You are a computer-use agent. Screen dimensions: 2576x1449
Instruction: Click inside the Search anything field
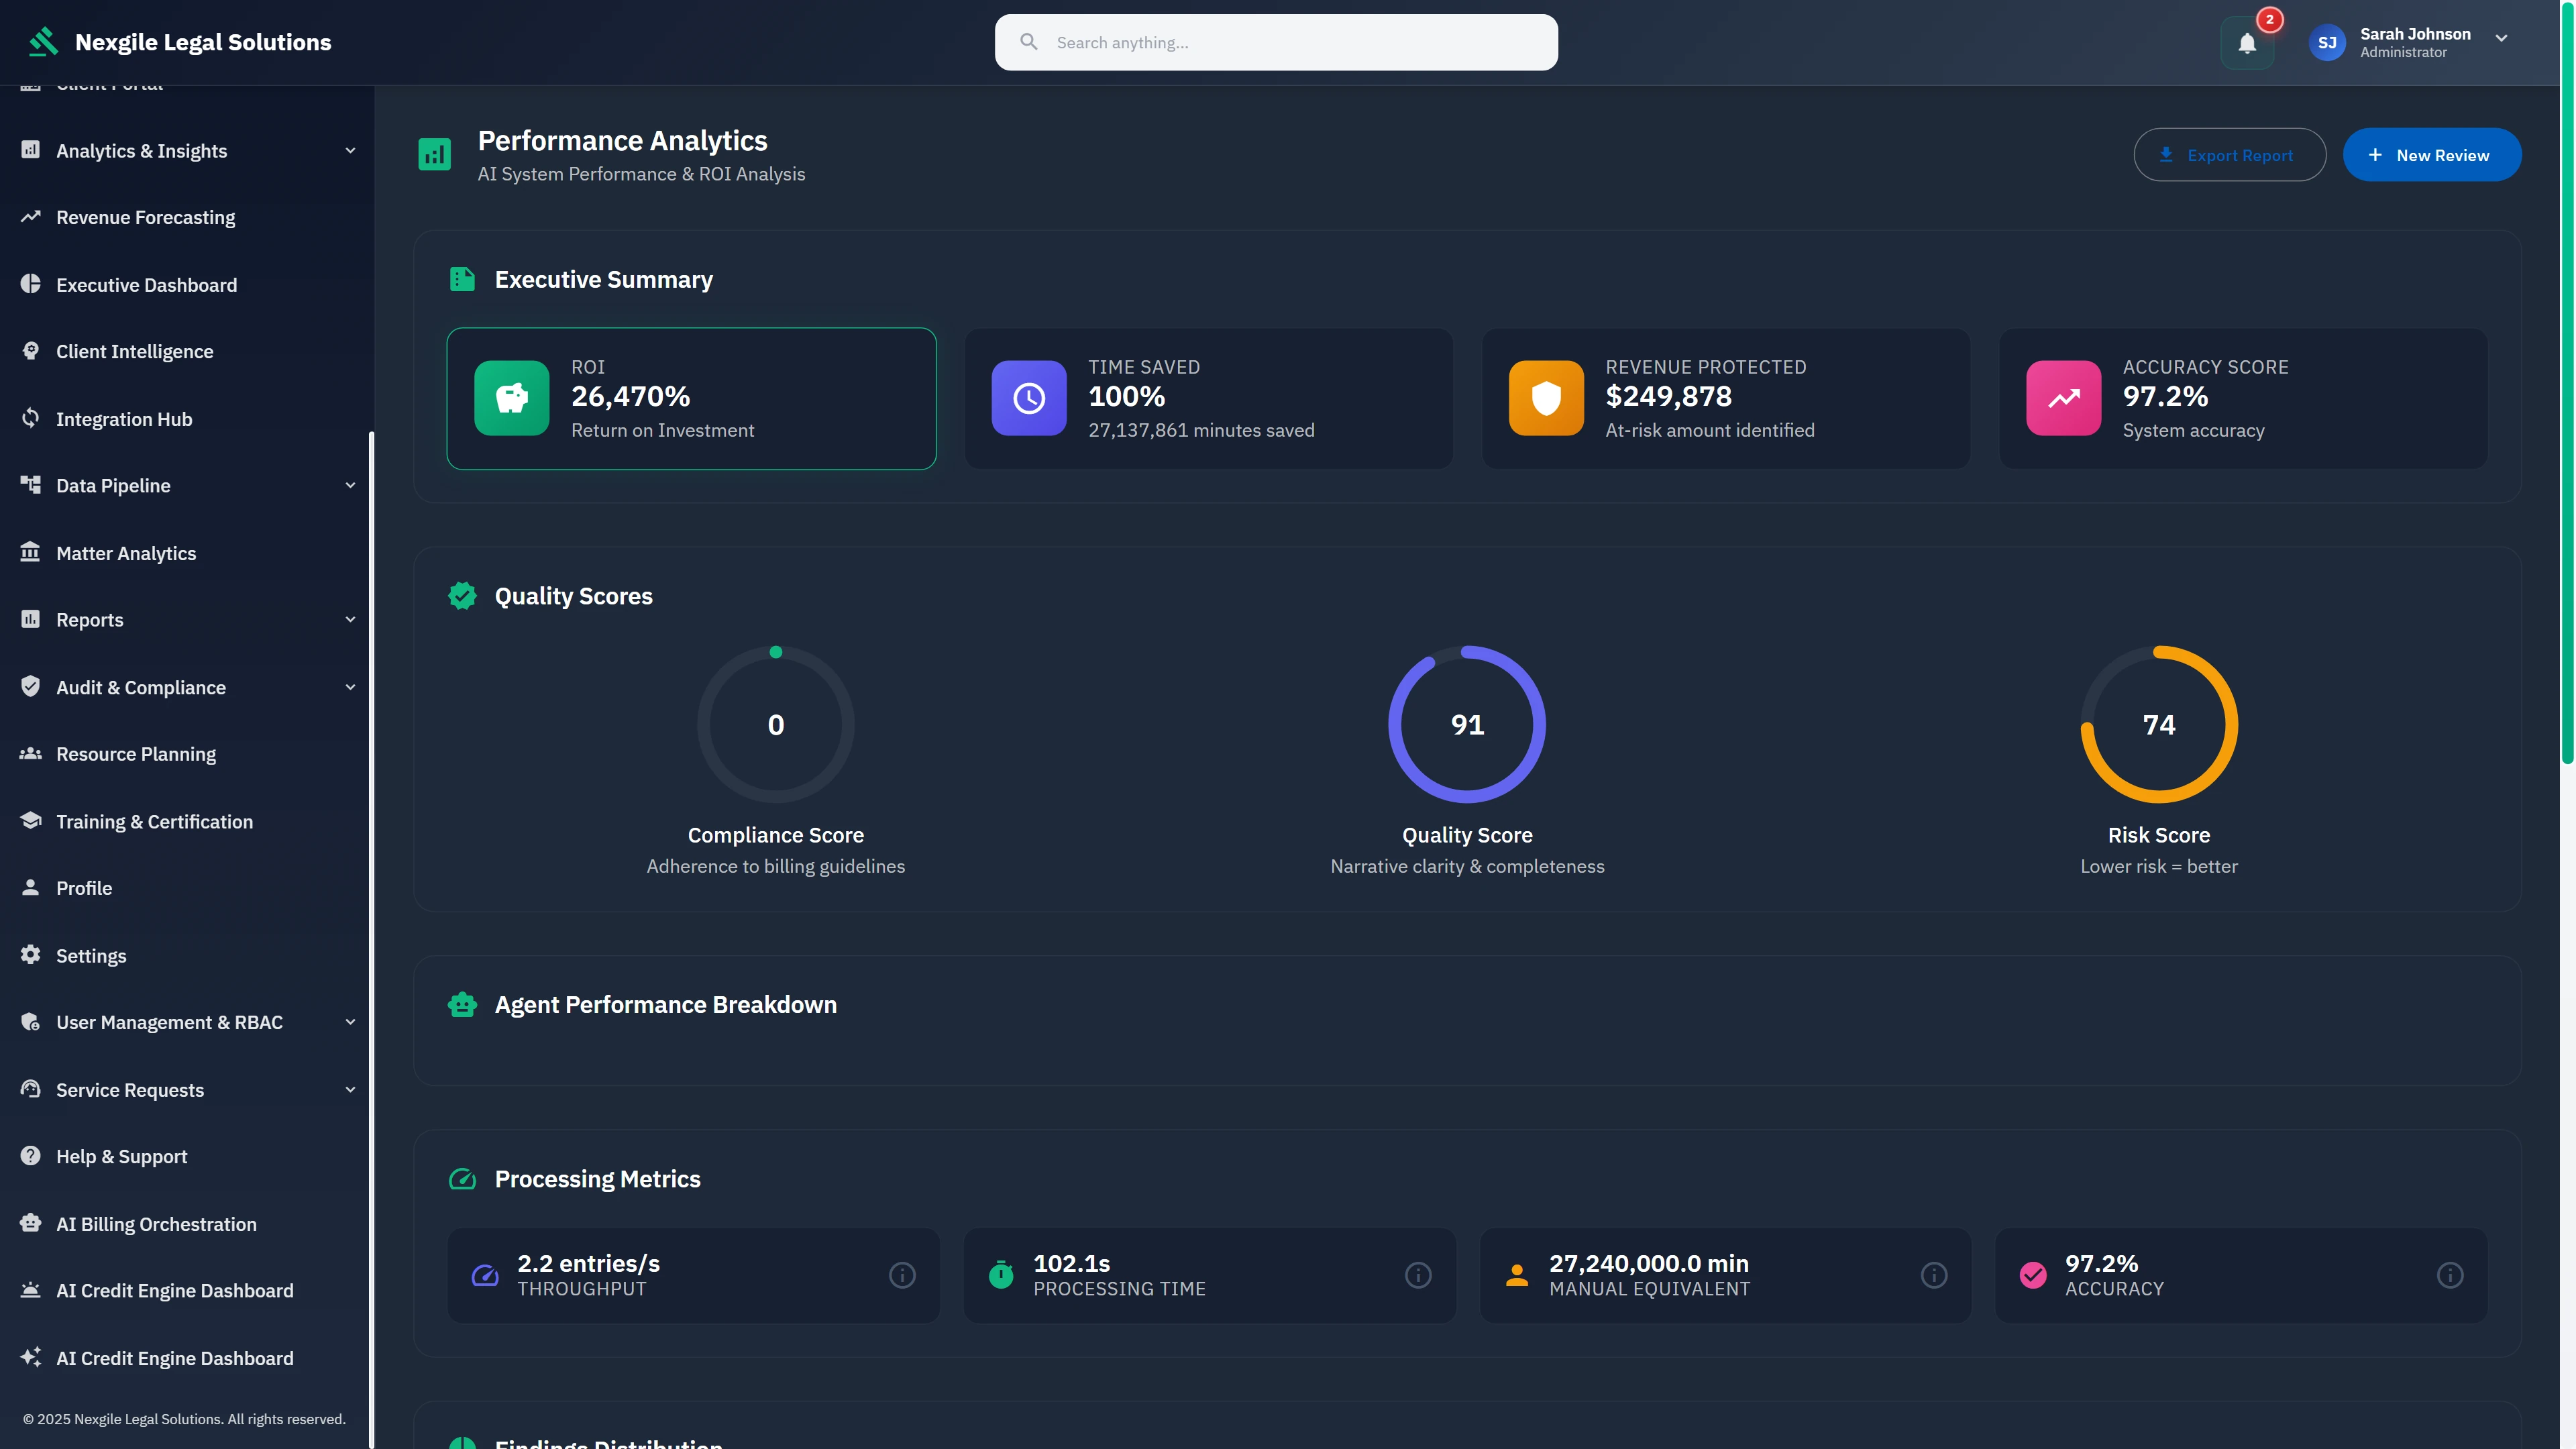(1276, 42)
